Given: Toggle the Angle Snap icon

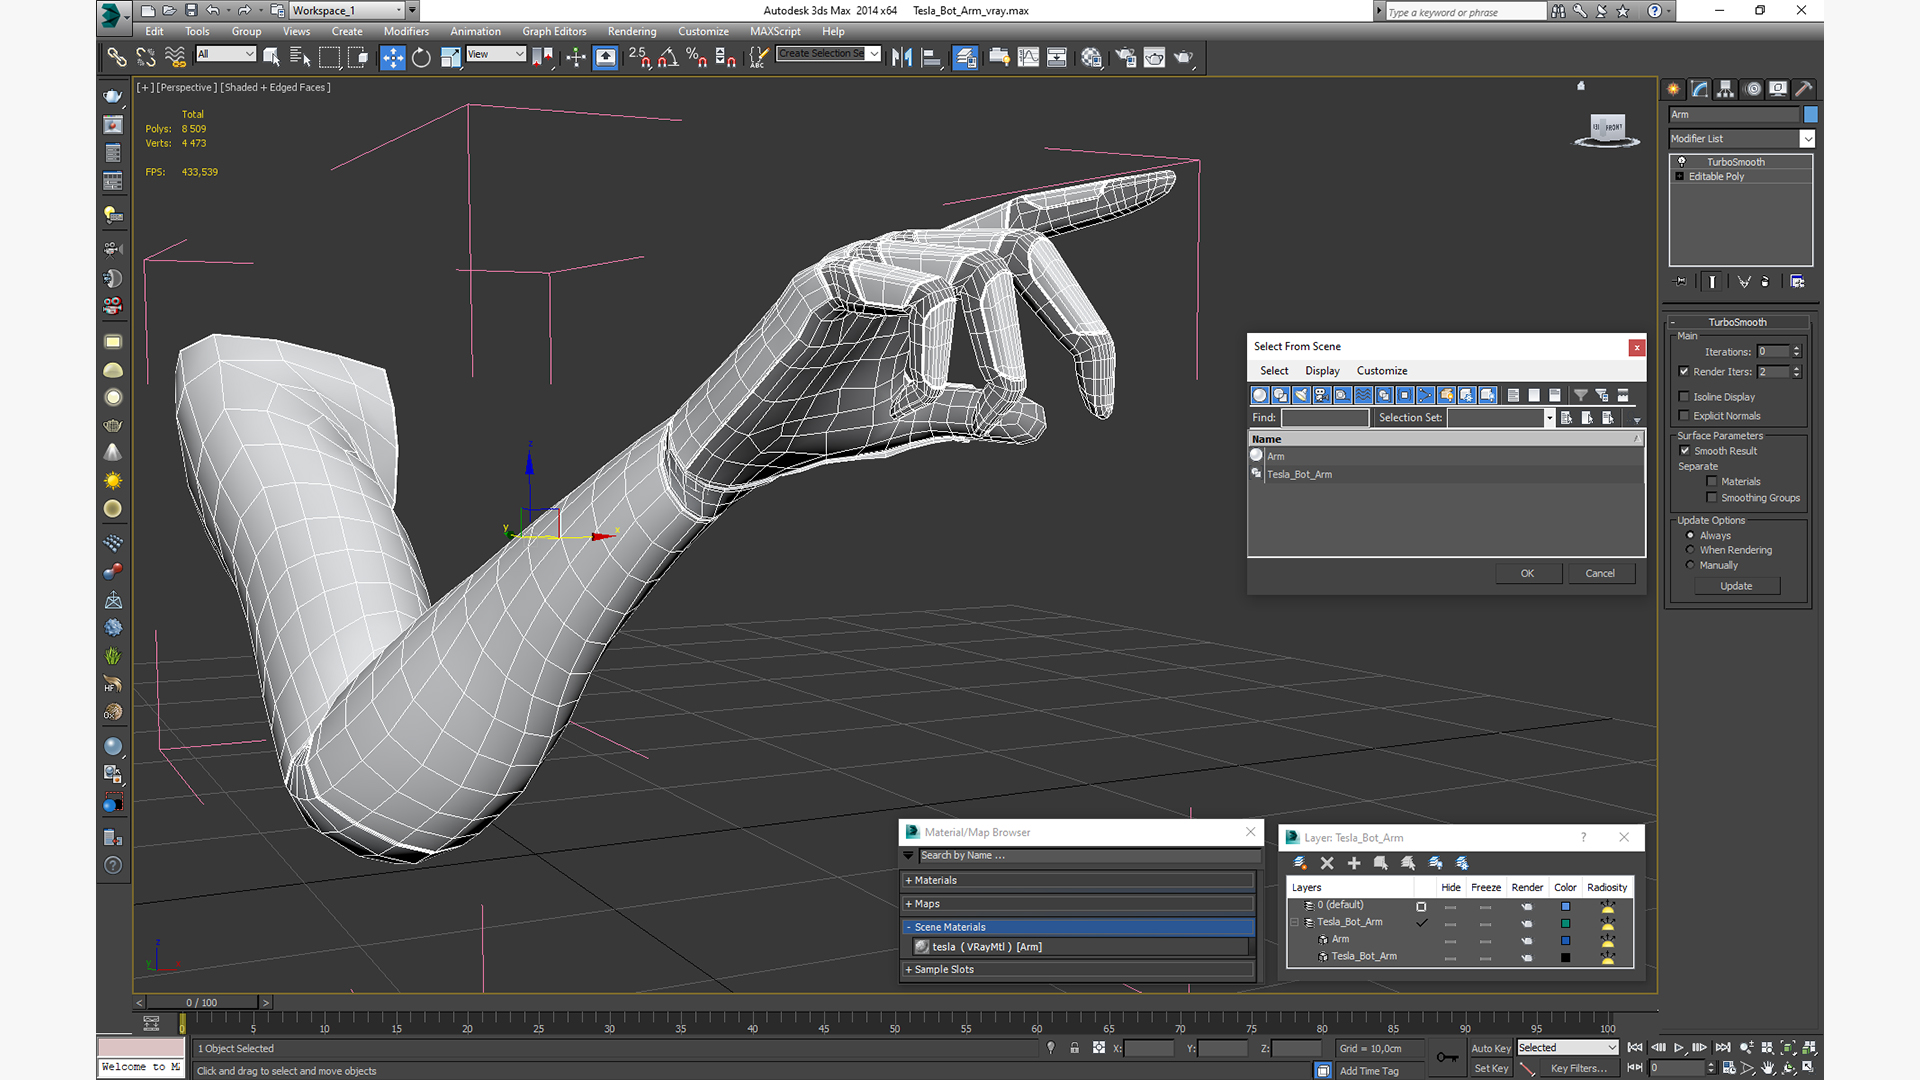Looking at the screenshot, I should coord(668,58).
